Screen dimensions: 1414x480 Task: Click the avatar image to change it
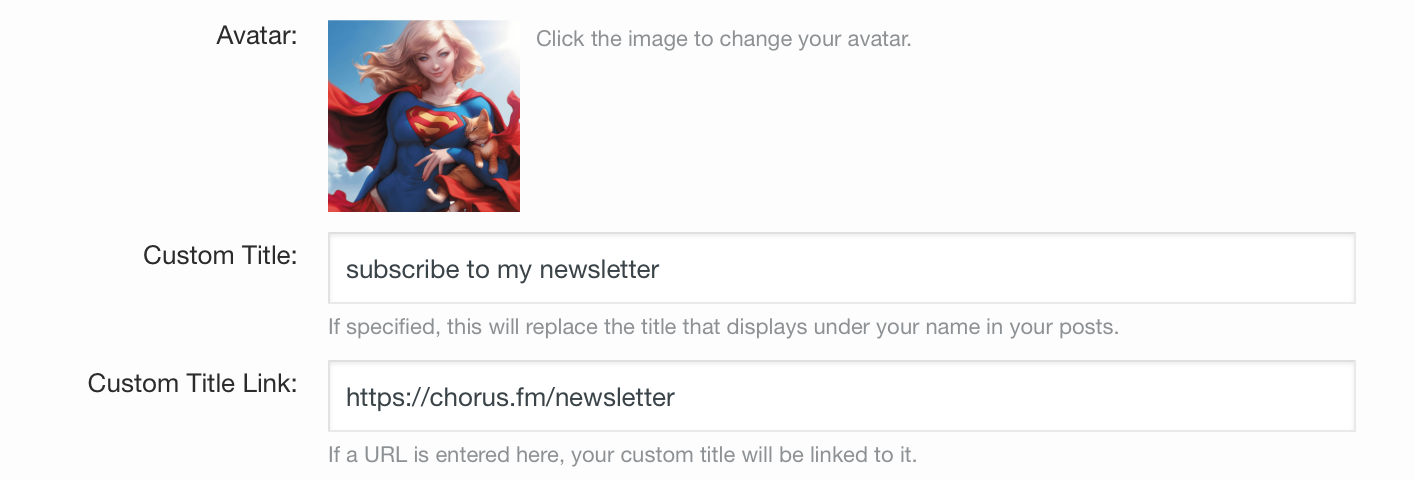(x=423, y=116)
